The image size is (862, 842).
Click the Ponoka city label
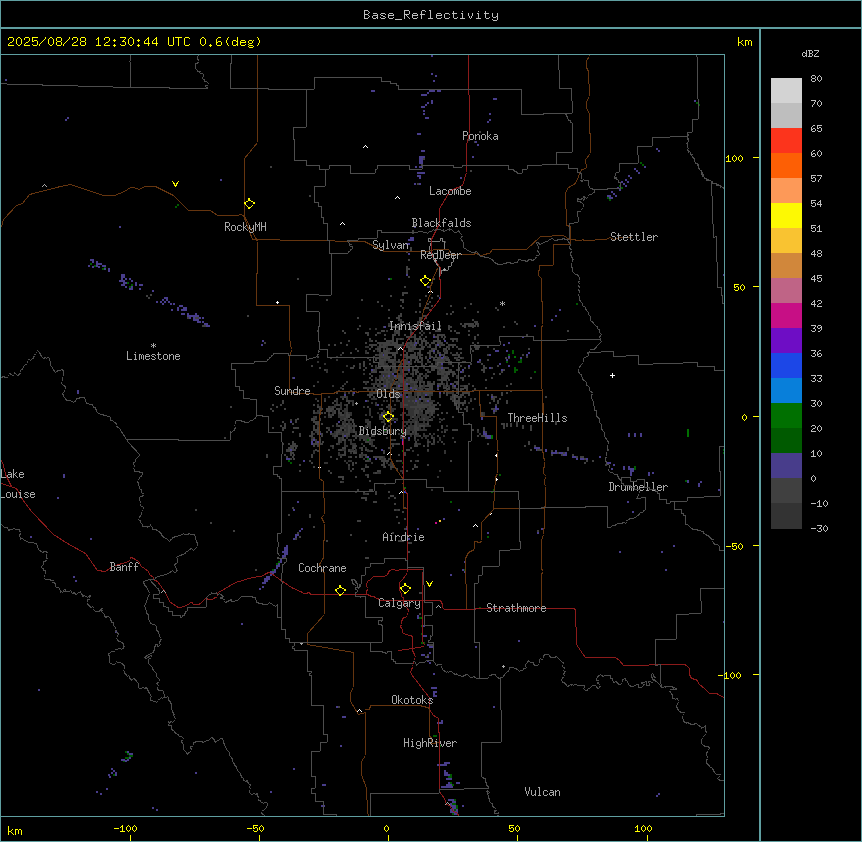(x=480, y=136)
